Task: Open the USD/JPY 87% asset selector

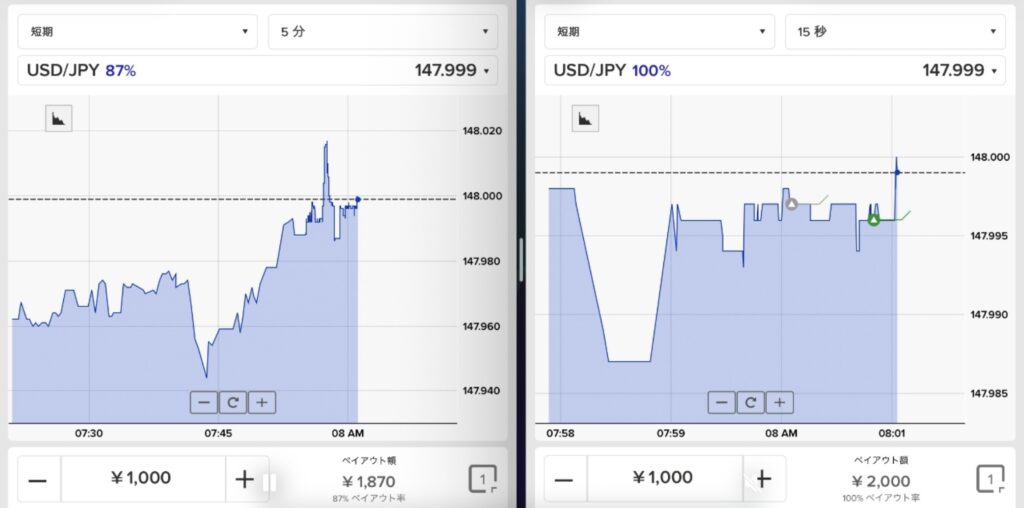Action: click(x=257, y=70)
